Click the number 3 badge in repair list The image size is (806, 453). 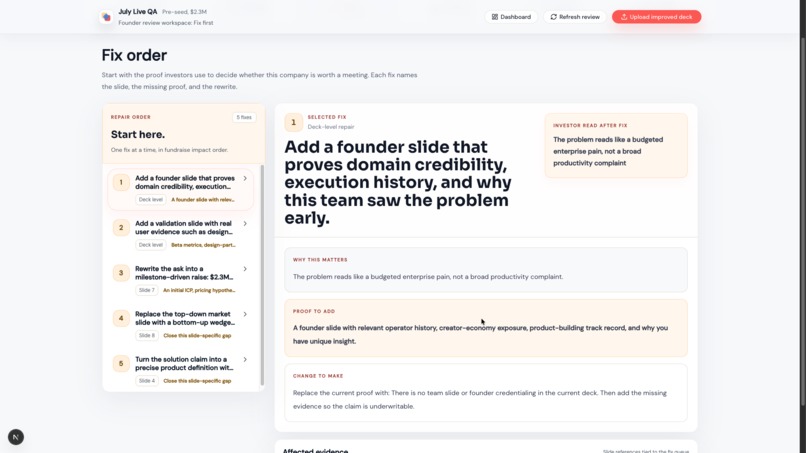coord(121,273)
